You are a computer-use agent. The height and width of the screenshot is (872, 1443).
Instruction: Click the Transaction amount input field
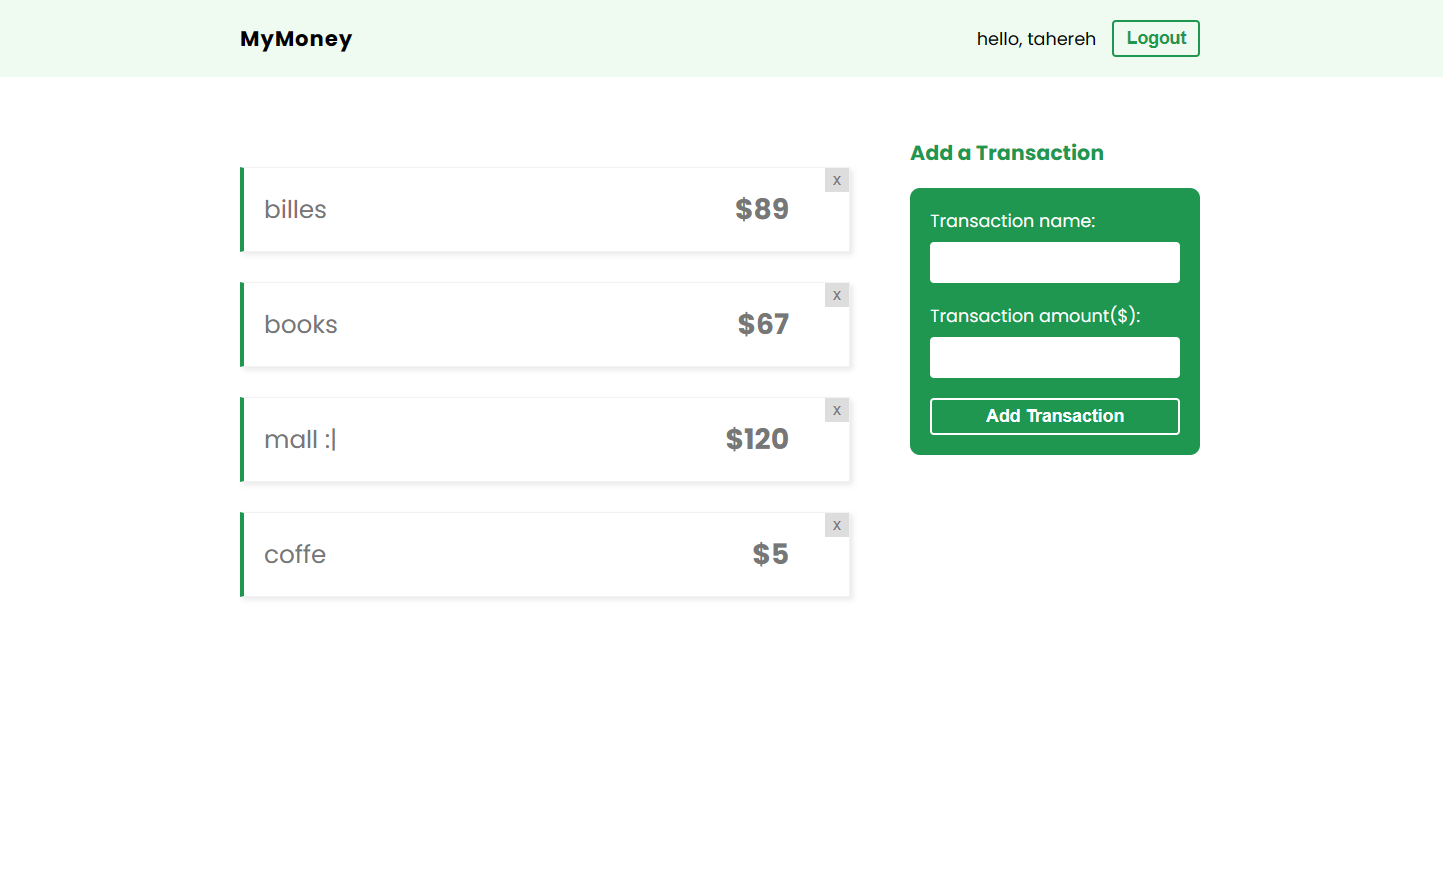click(1055, 357)
